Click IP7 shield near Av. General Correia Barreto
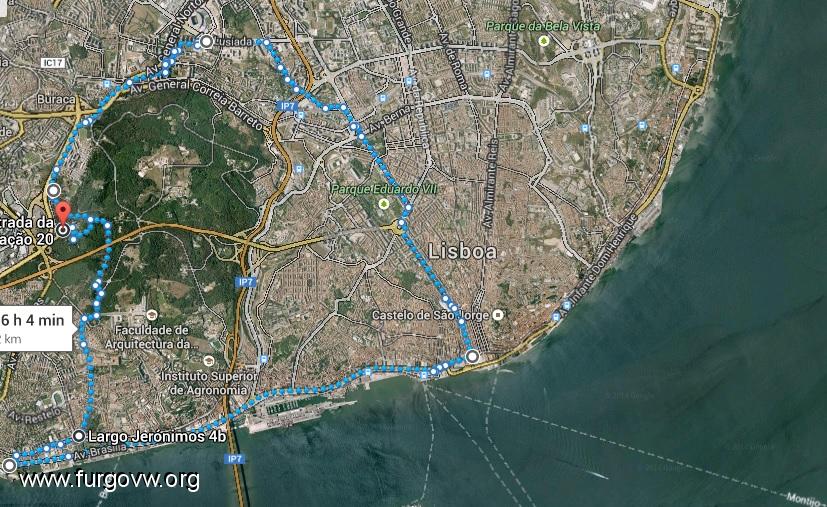The image size is (827, 507). point(287,106)
